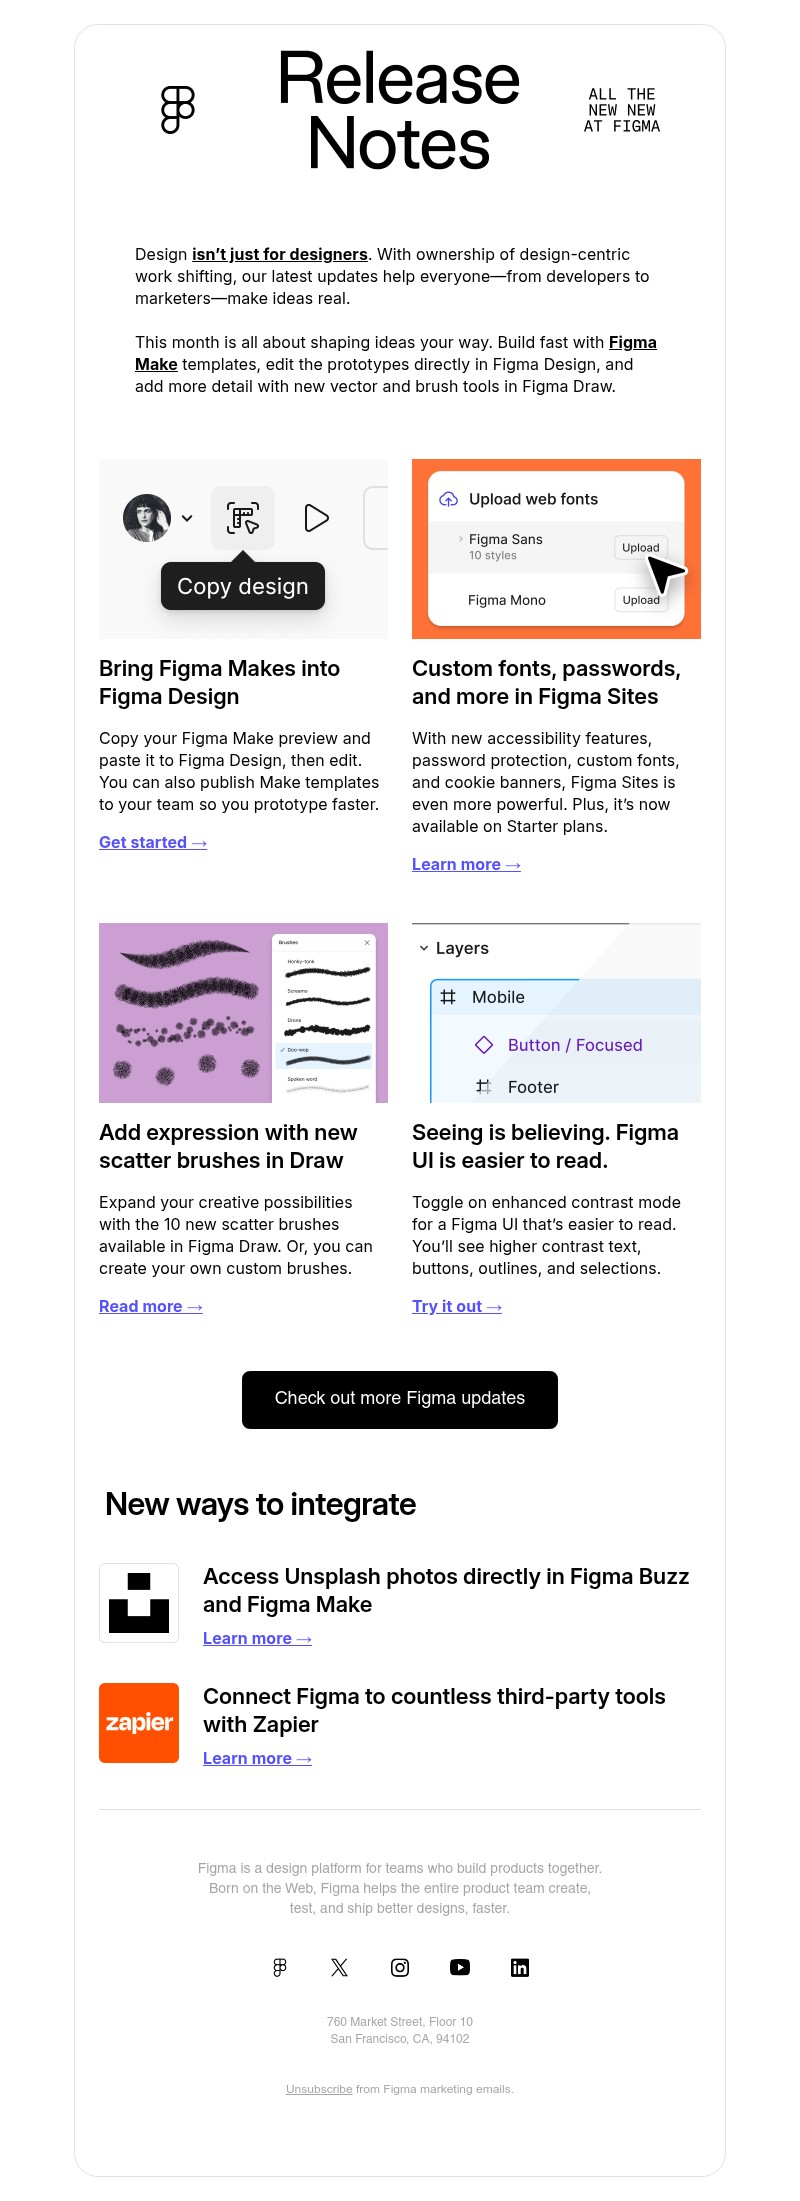This screenshot has width=800, height=2201.
Task: Click the scatter brushes preview image
Action: [x=243, y=1012]
